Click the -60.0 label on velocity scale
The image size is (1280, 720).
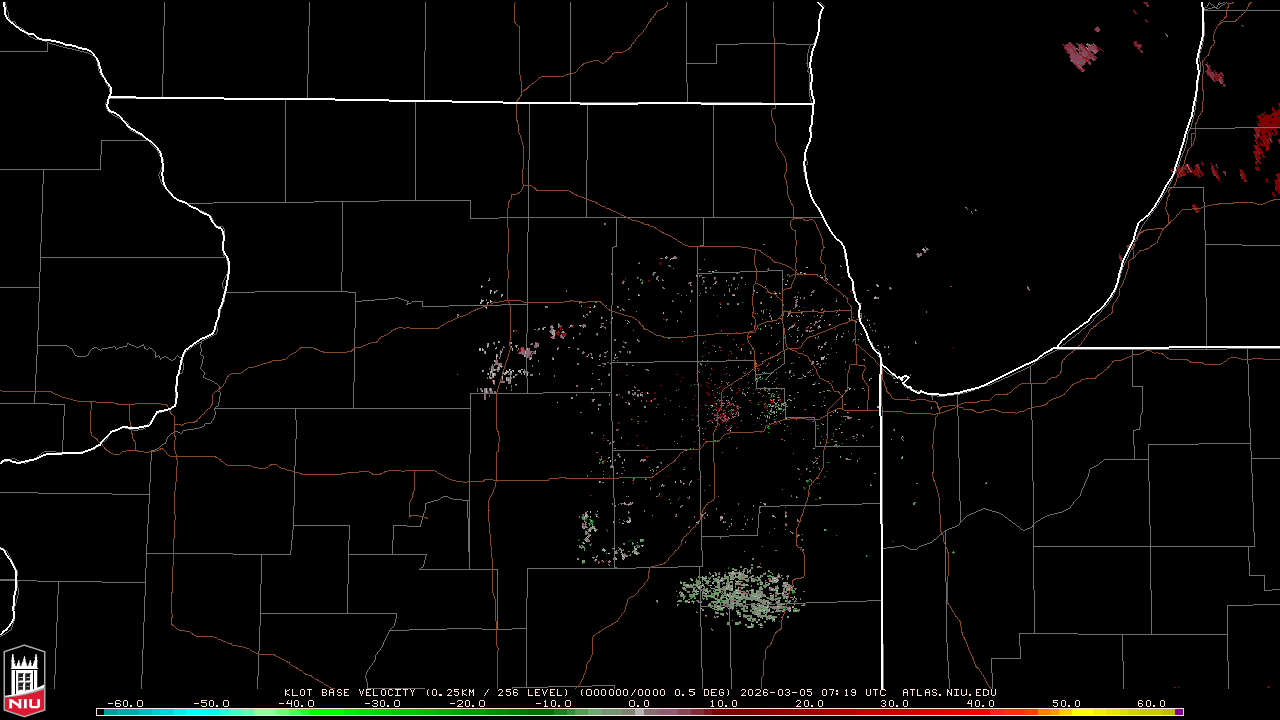[x=125, y=703]
